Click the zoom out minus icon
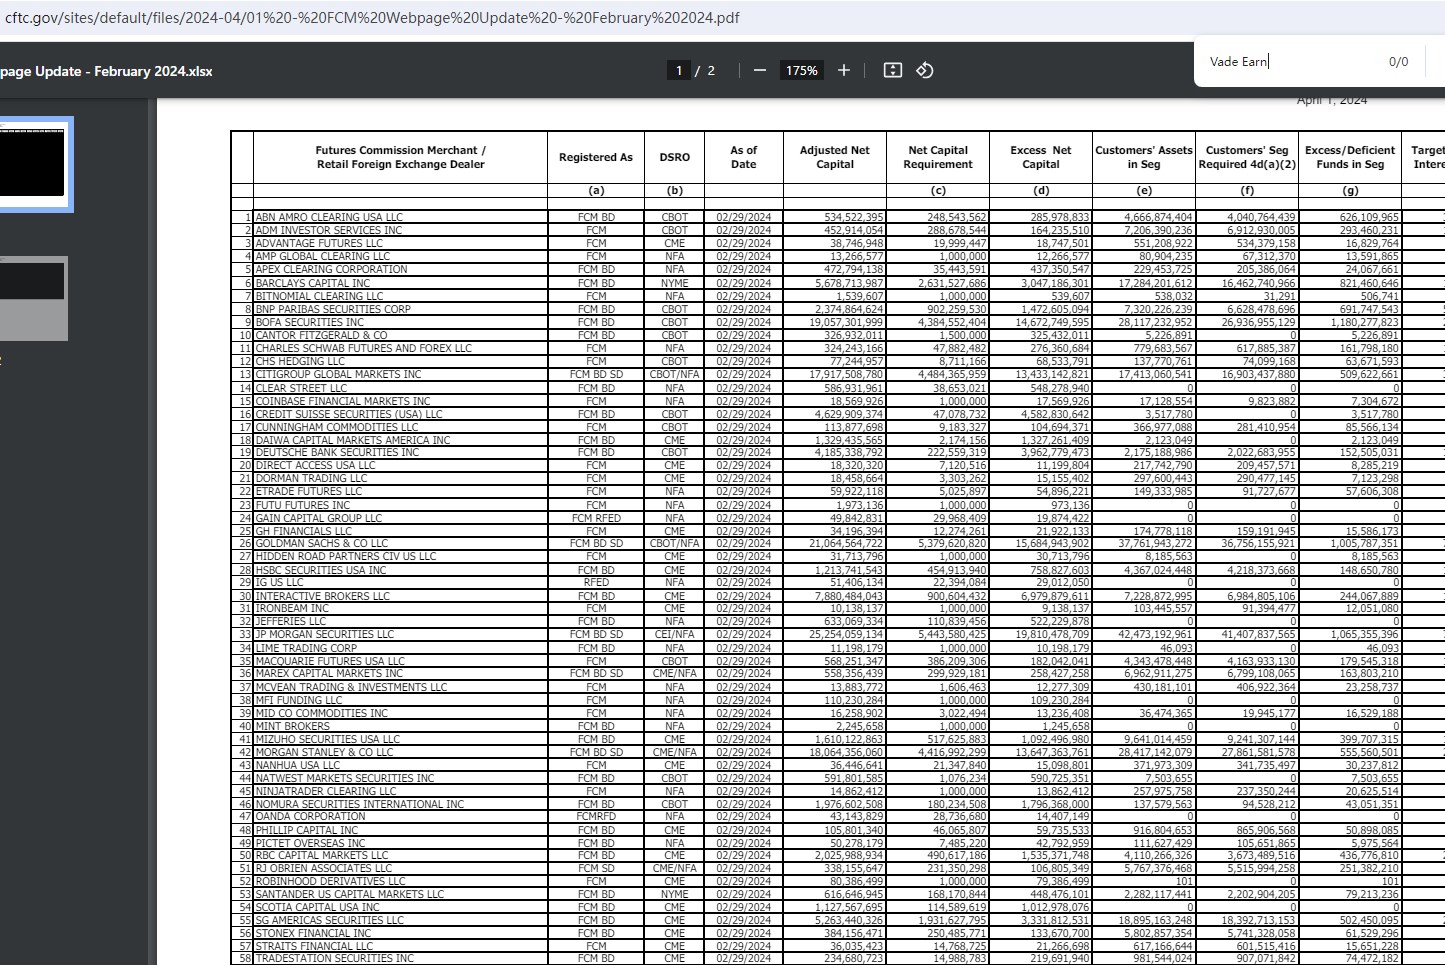Viewport: 1445px width, 965px height. point(760,70)
